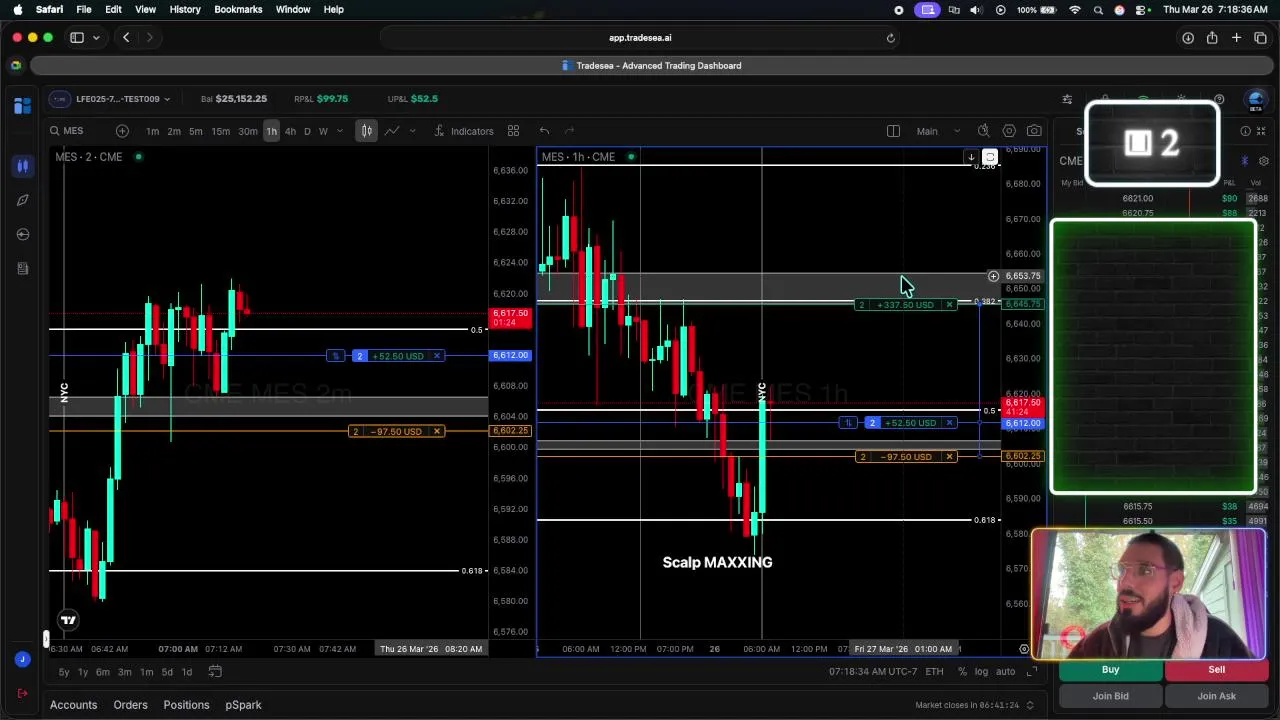Screen dimensions: 1280x720
Task: Open the quick search icon in chart toolbar
Action: (x=984, y=131)
